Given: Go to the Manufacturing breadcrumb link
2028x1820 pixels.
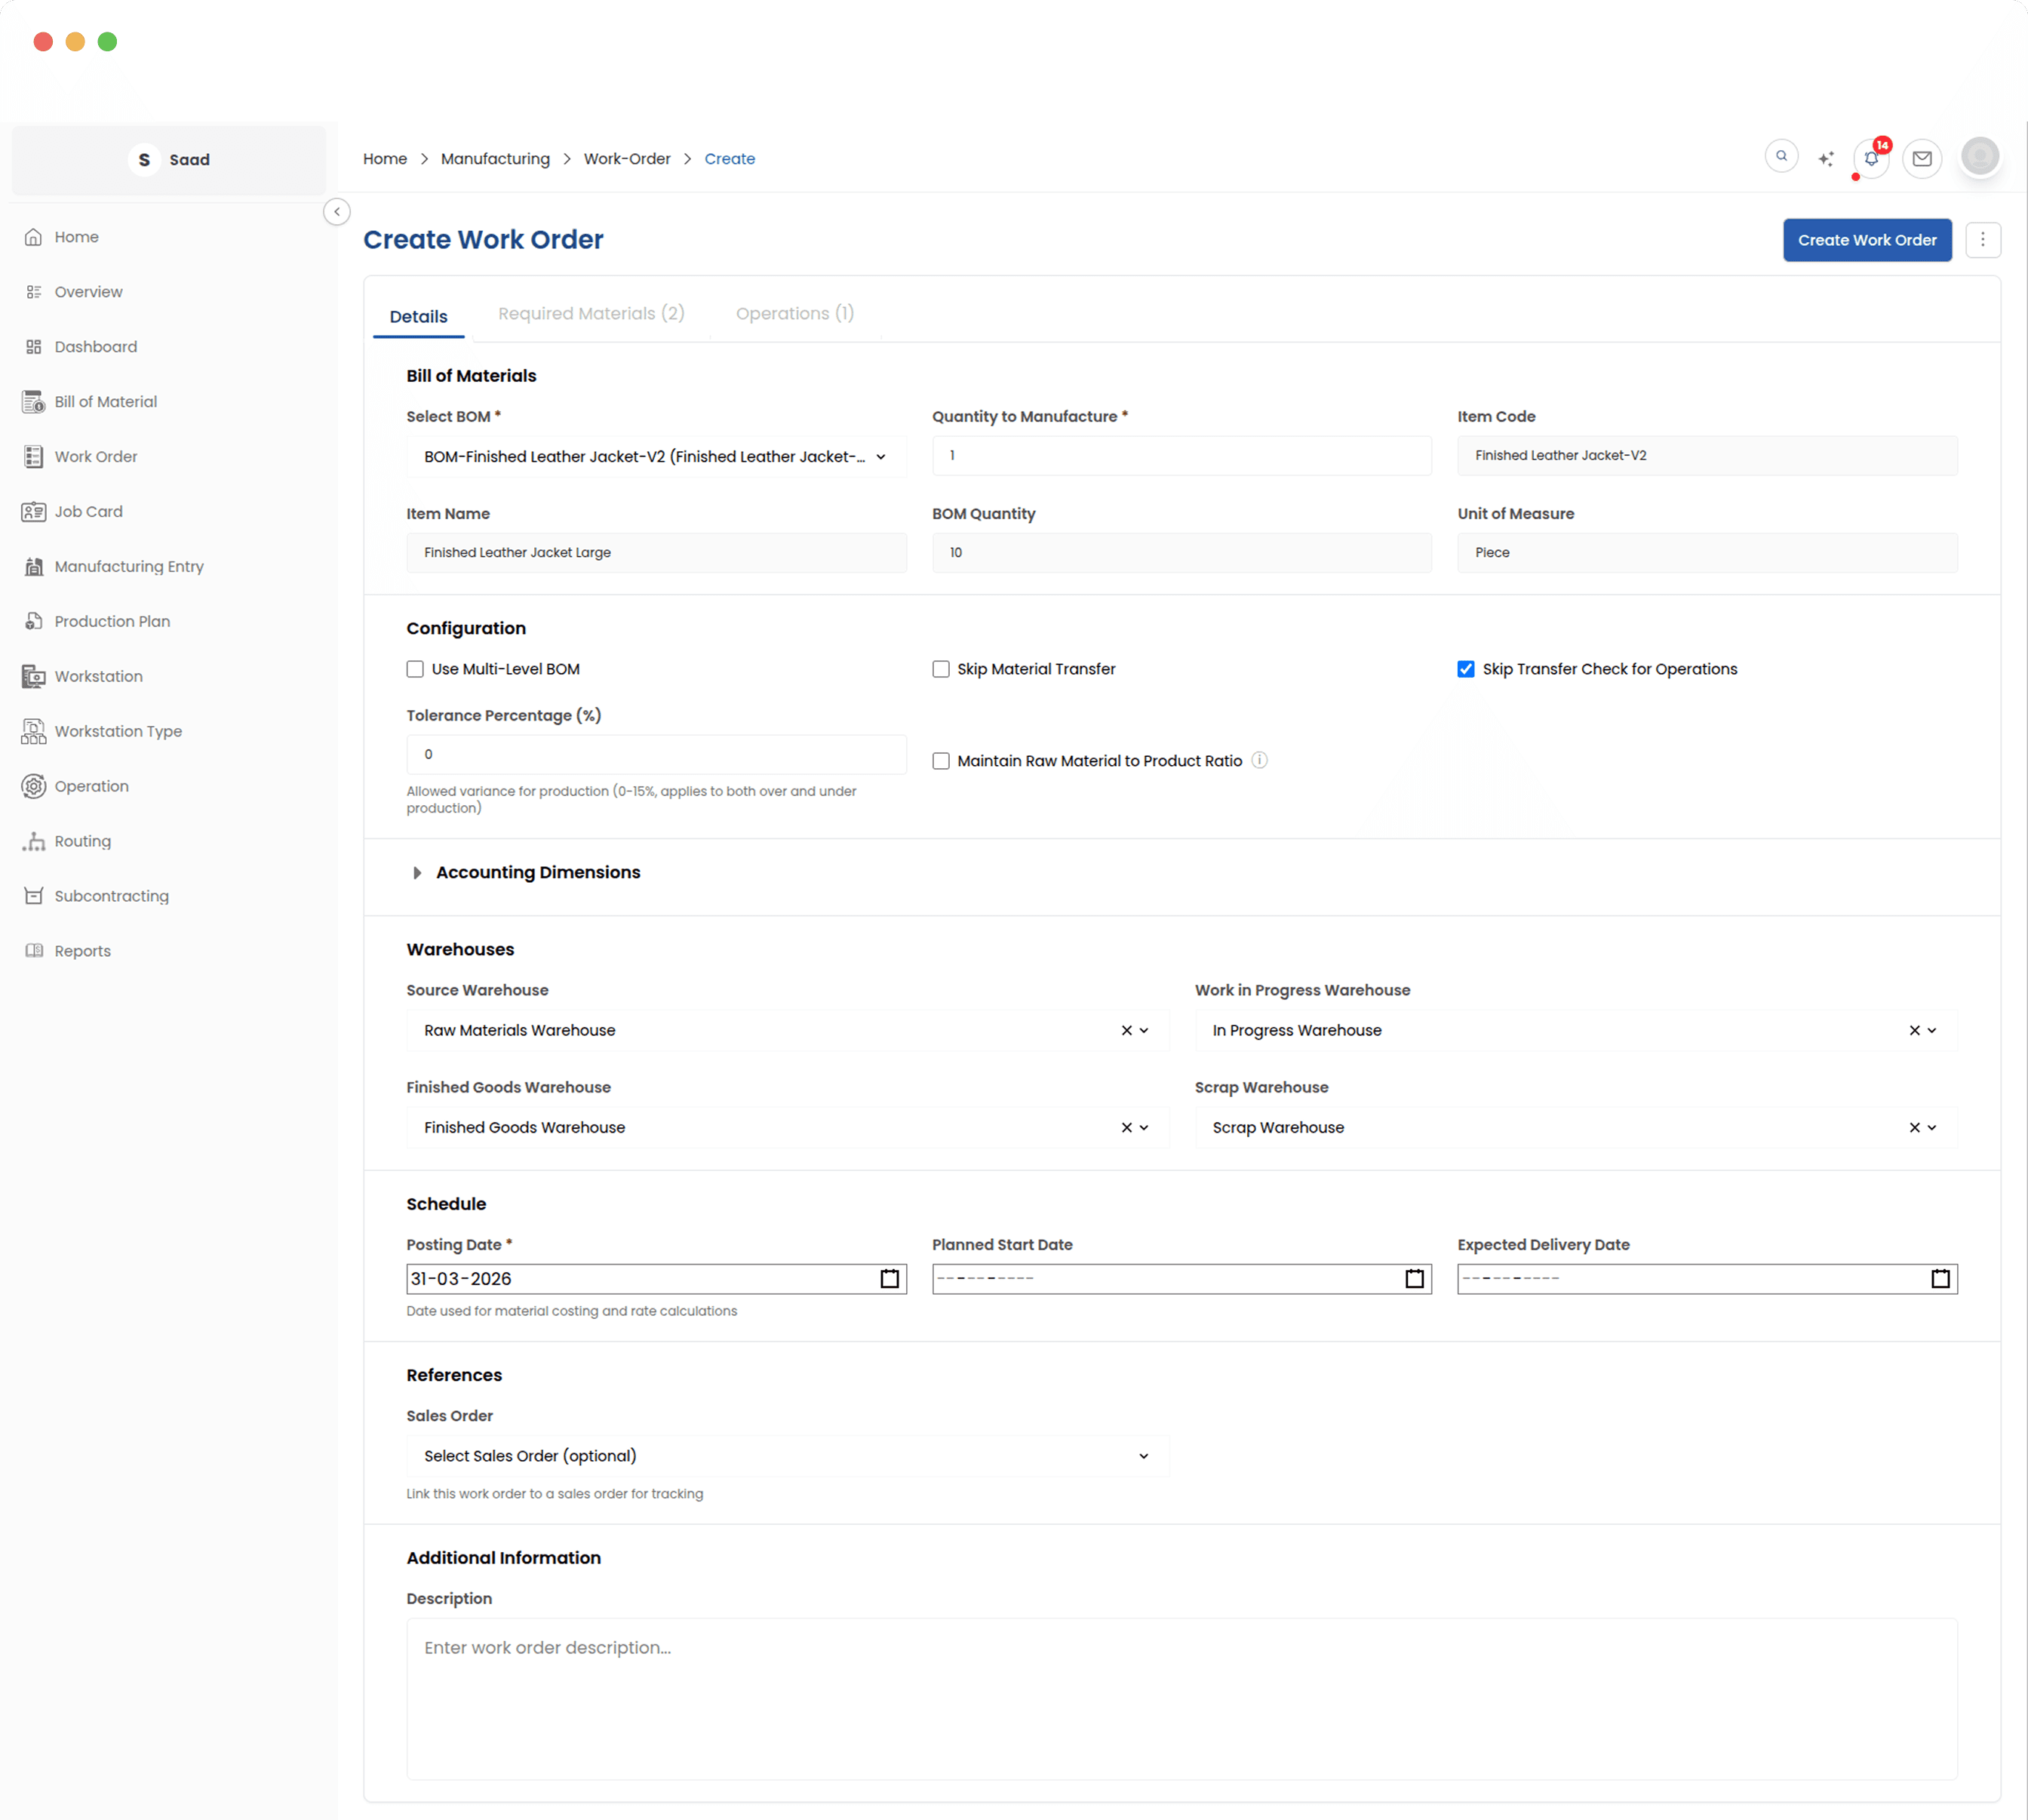Looking at the screenshot, I should 495,159.
